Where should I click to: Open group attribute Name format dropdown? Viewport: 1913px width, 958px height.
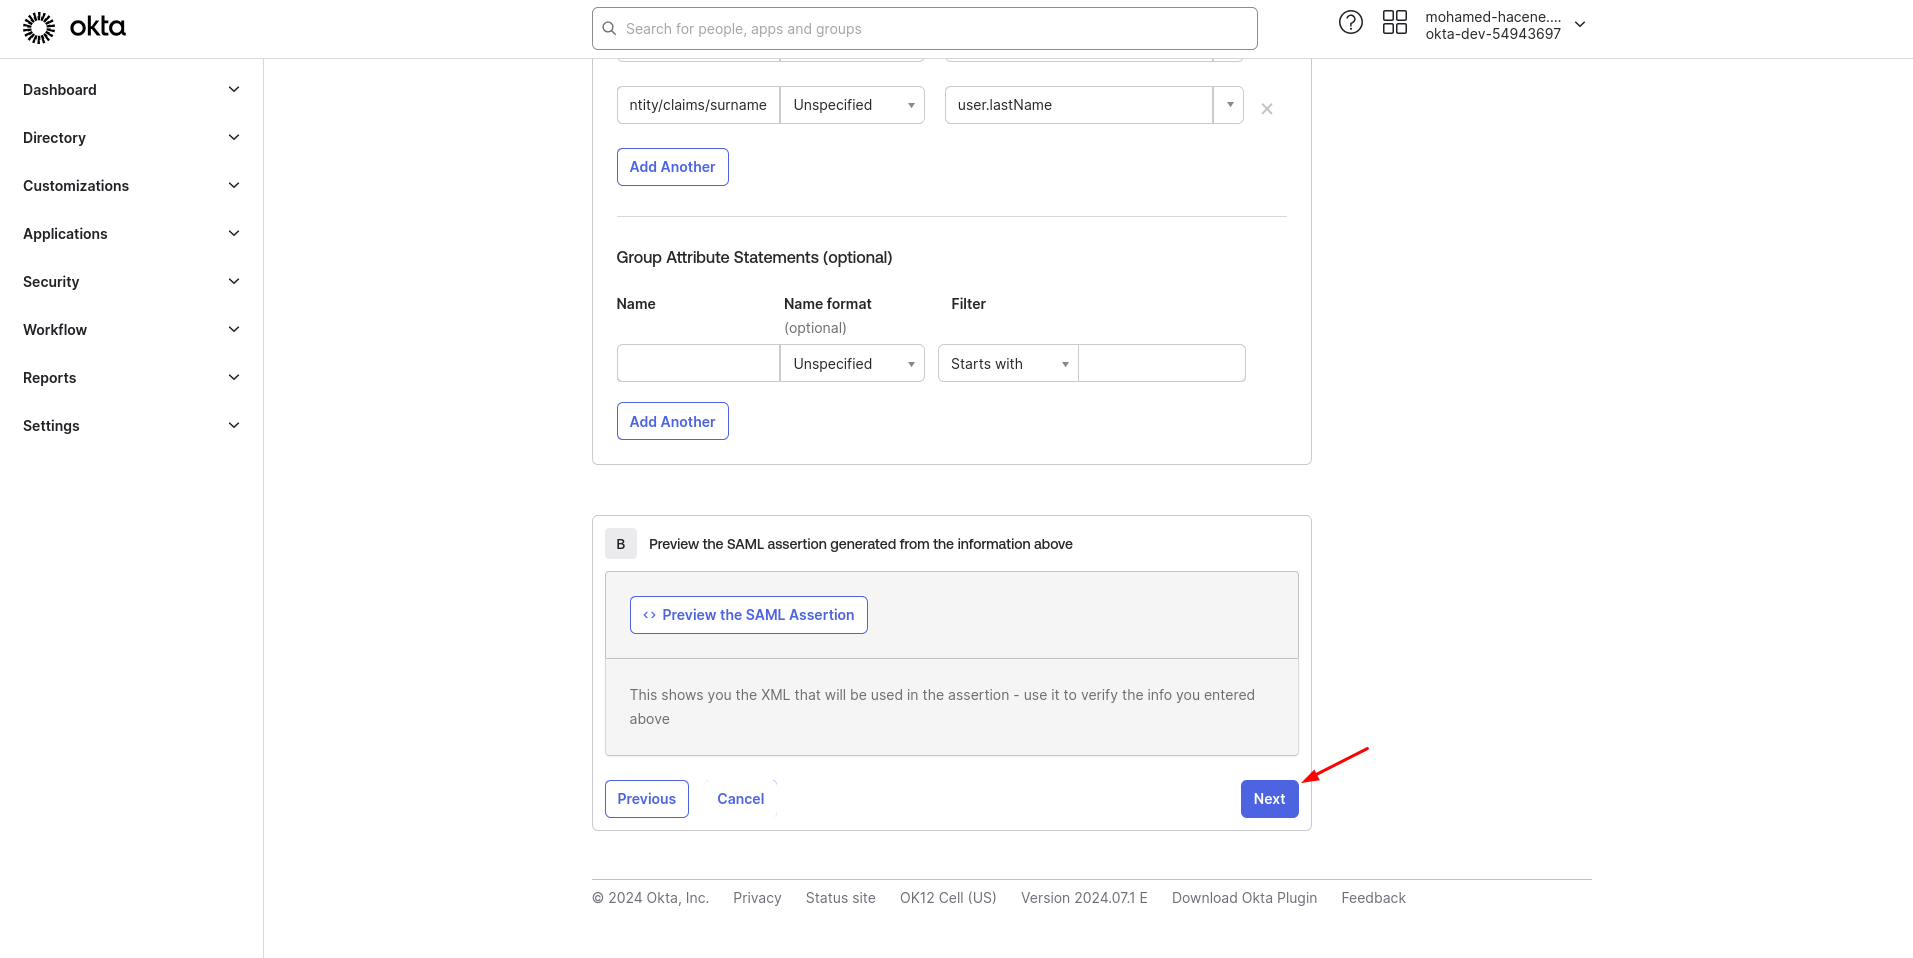(x=852, y=364)
